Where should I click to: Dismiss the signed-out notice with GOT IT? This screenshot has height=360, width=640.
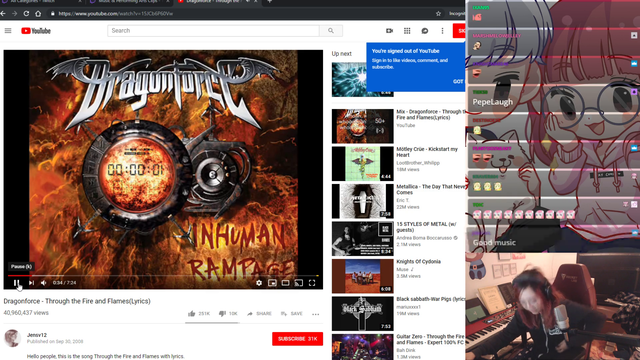[x=459, y=81]
